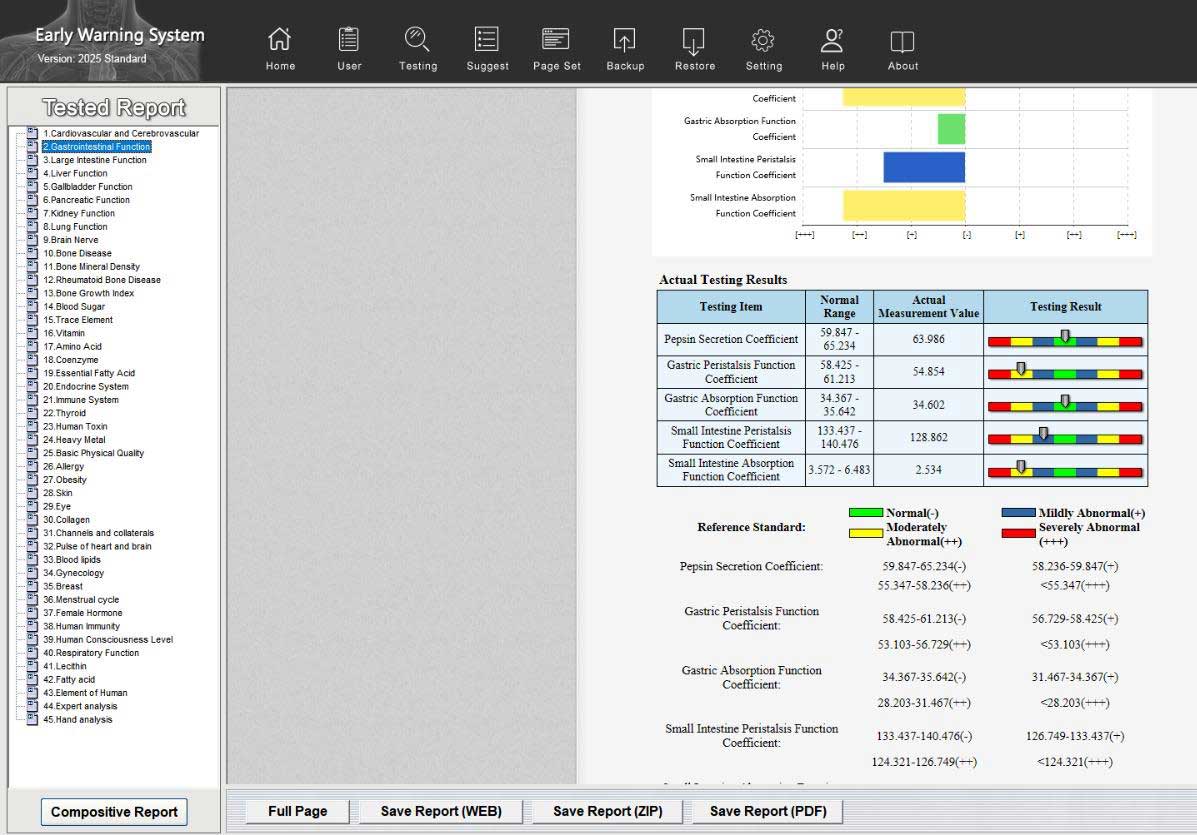Open the Heavy Metal report entry
Screen dimensions: 1197x835
click(80, 440)
